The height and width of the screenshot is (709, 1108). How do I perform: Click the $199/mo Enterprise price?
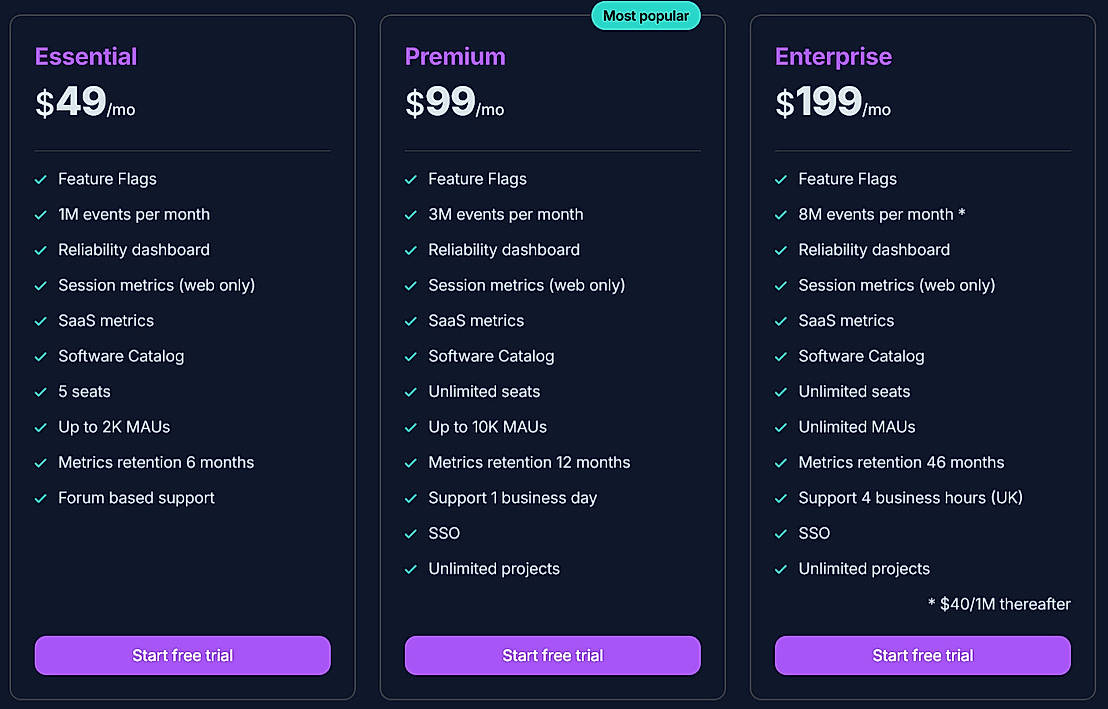(x=832, y=103)
